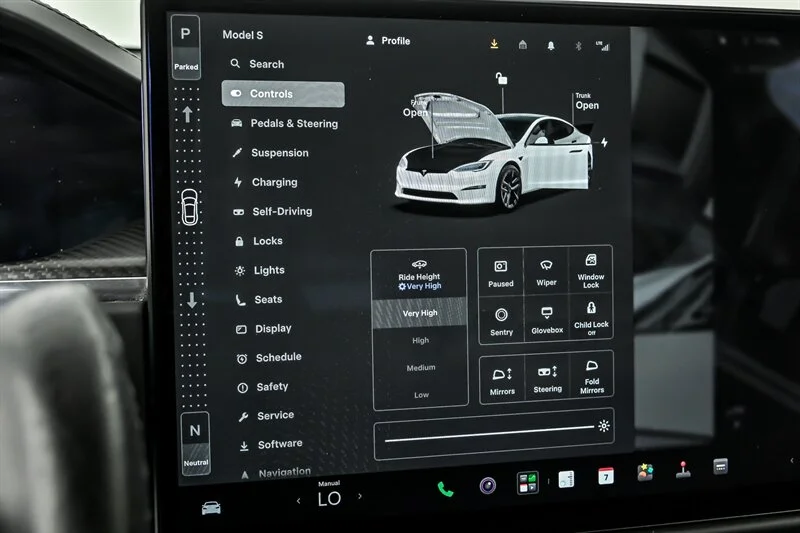Toggle Sentry mode
The height and width of the screenshot is (533, 800).
[x=502, y=321]
